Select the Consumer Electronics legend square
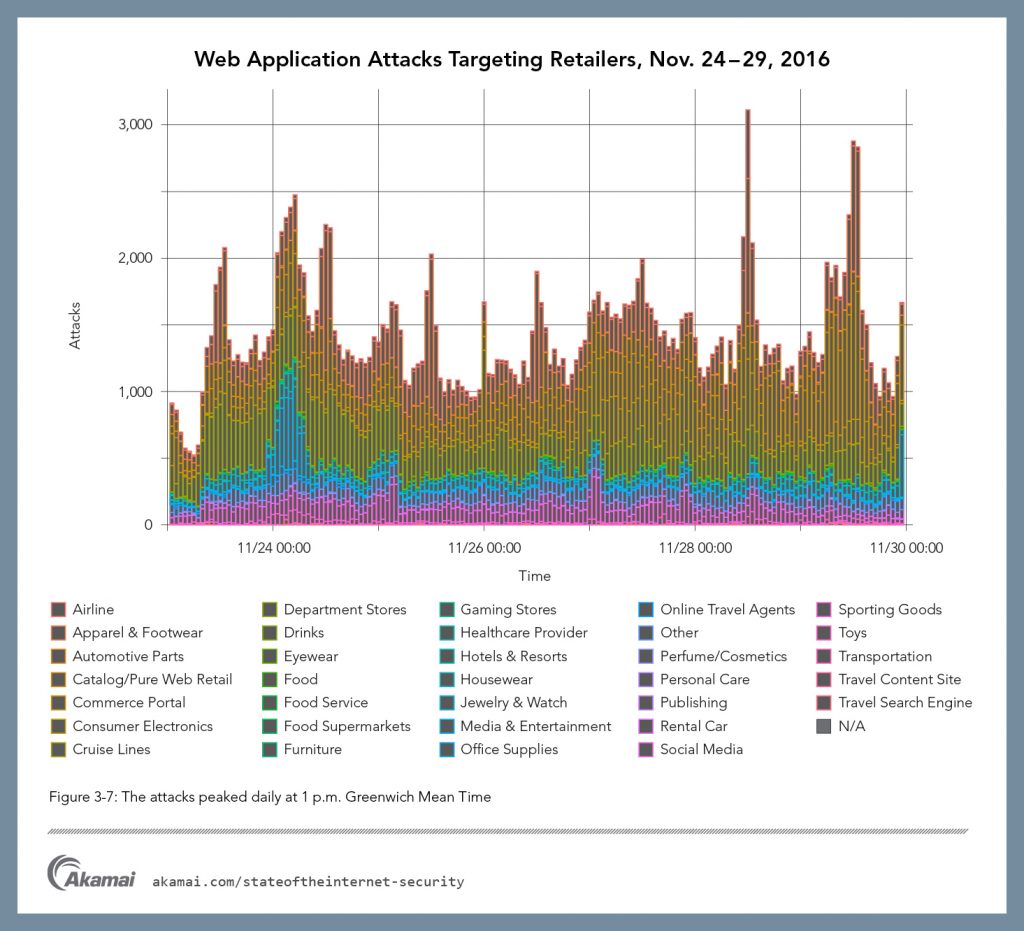 (60, 725)
